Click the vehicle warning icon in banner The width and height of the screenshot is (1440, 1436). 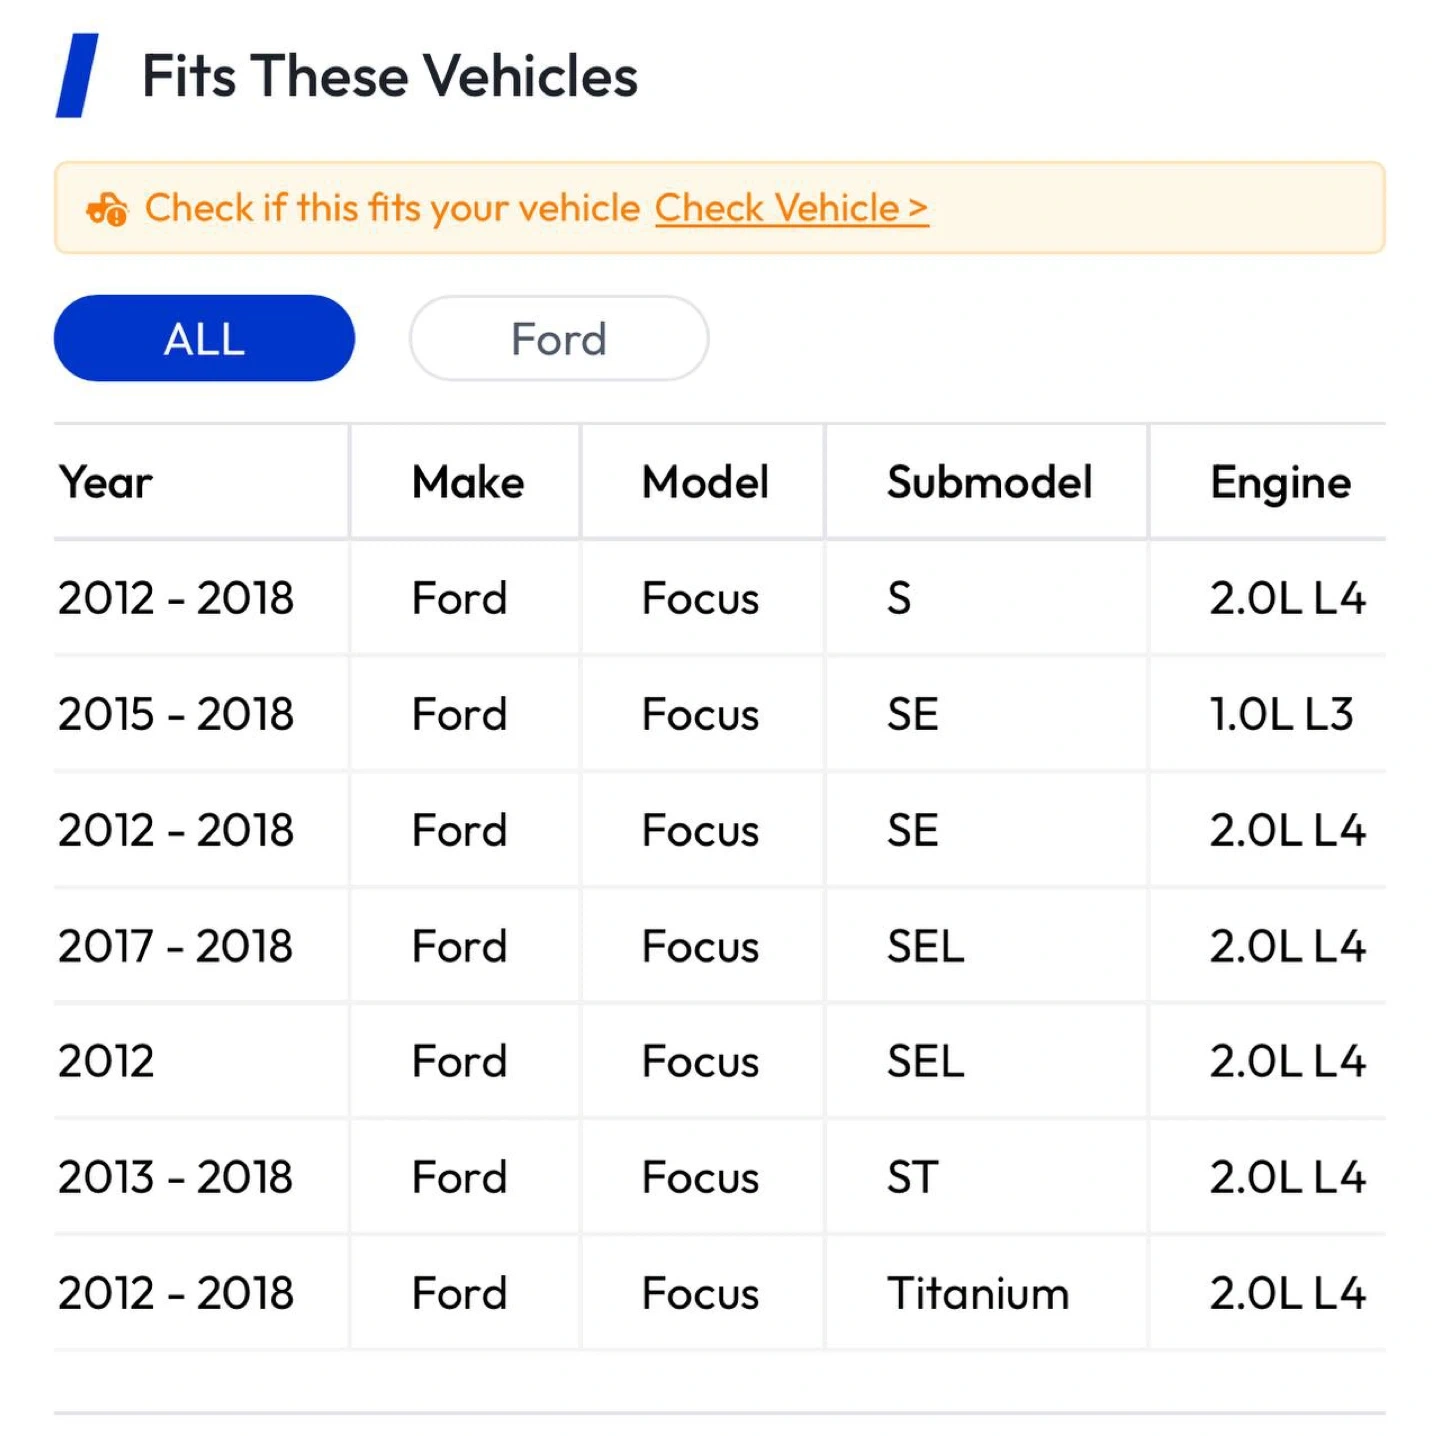coord(107,209)
